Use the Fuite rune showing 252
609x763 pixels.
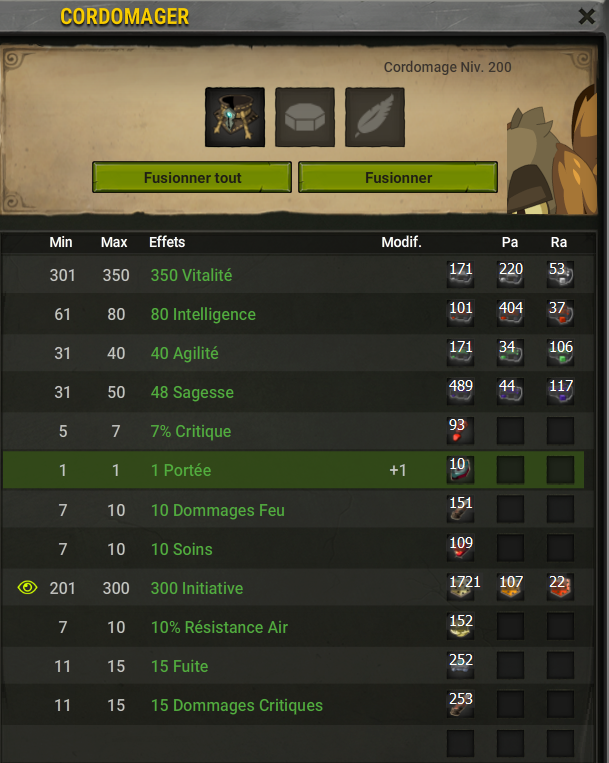(x=461, y=665)
